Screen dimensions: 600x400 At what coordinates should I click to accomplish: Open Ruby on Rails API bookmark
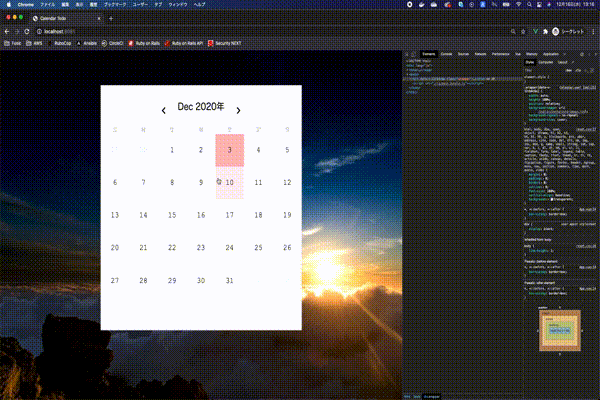coord(184,43)
